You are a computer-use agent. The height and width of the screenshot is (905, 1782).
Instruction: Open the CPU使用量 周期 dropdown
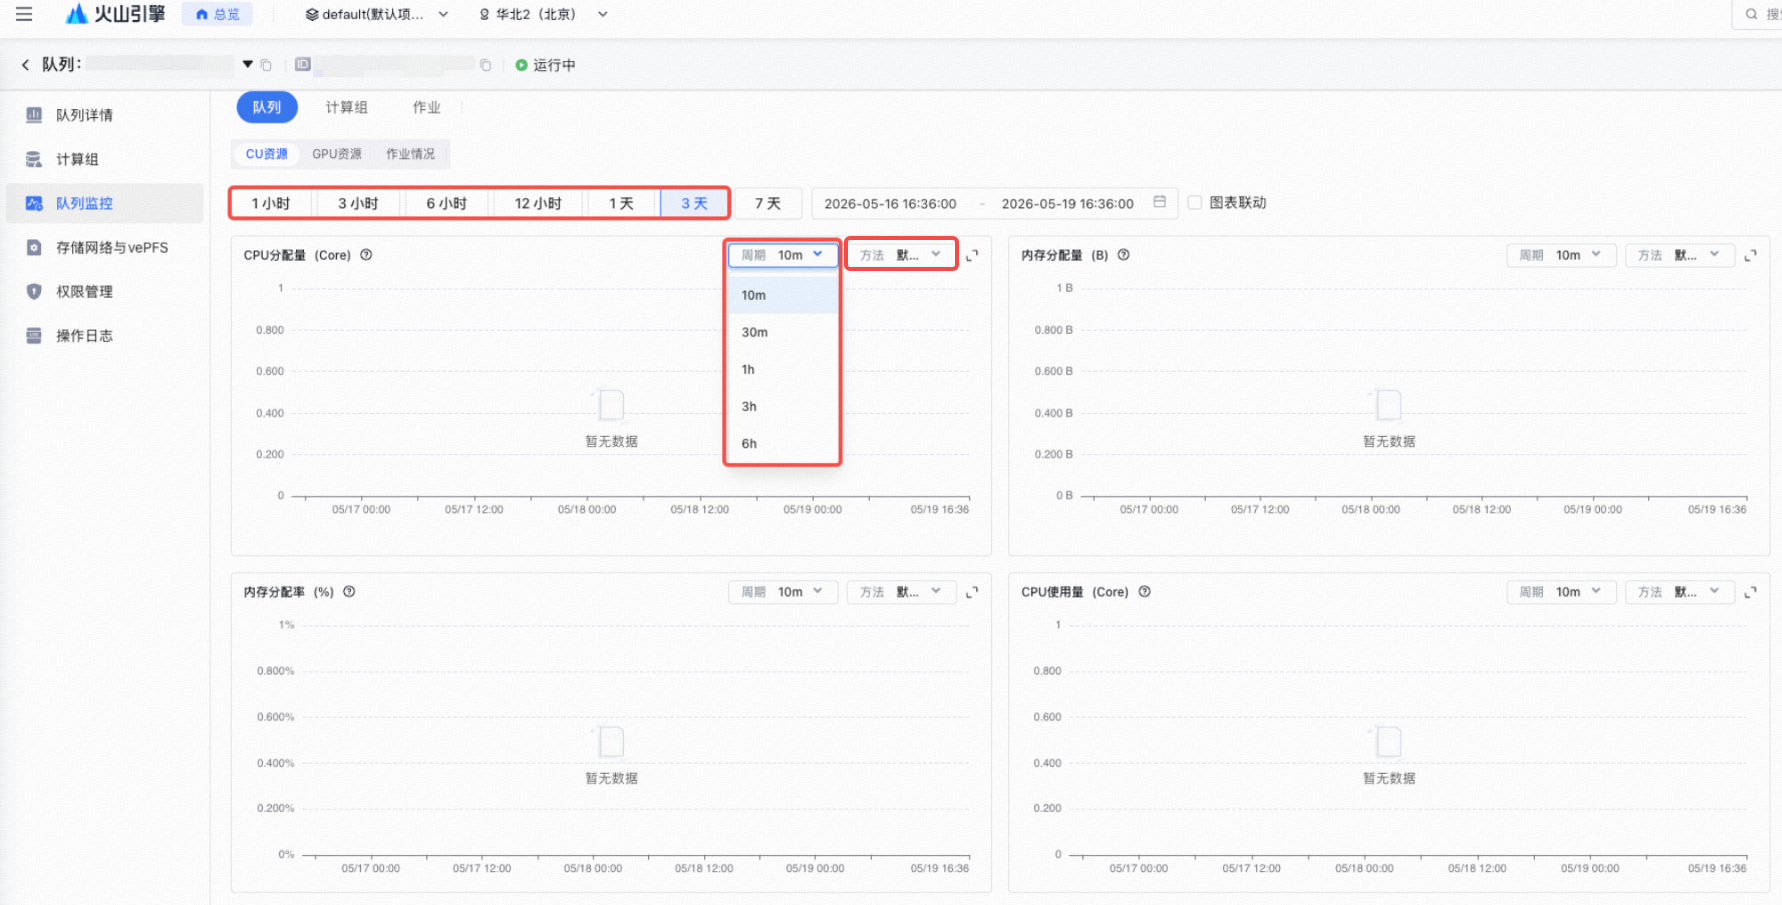[1561, 592]
